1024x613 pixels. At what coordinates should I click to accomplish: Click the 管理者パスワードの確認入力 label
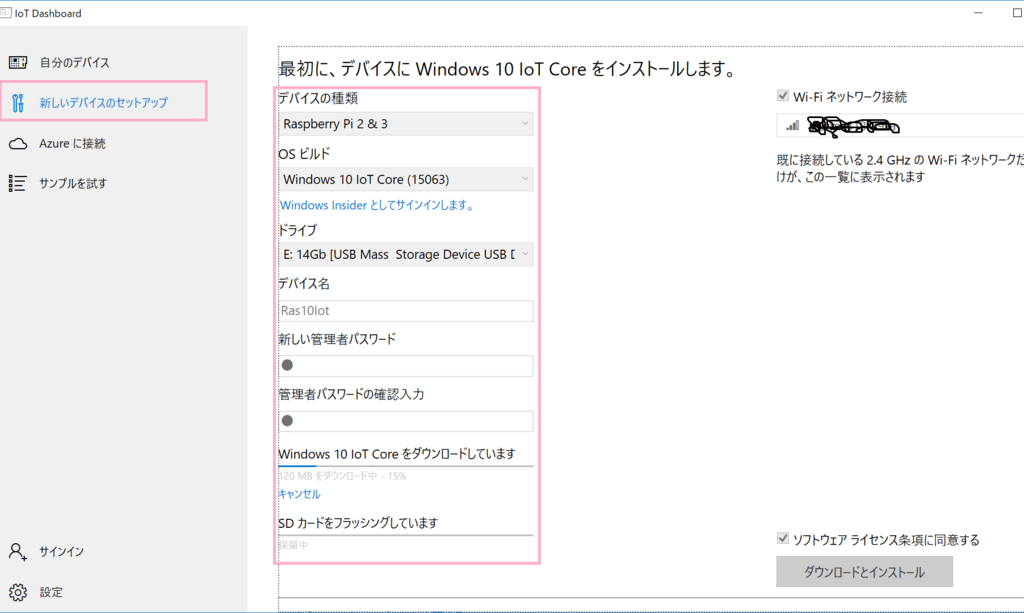351,394
